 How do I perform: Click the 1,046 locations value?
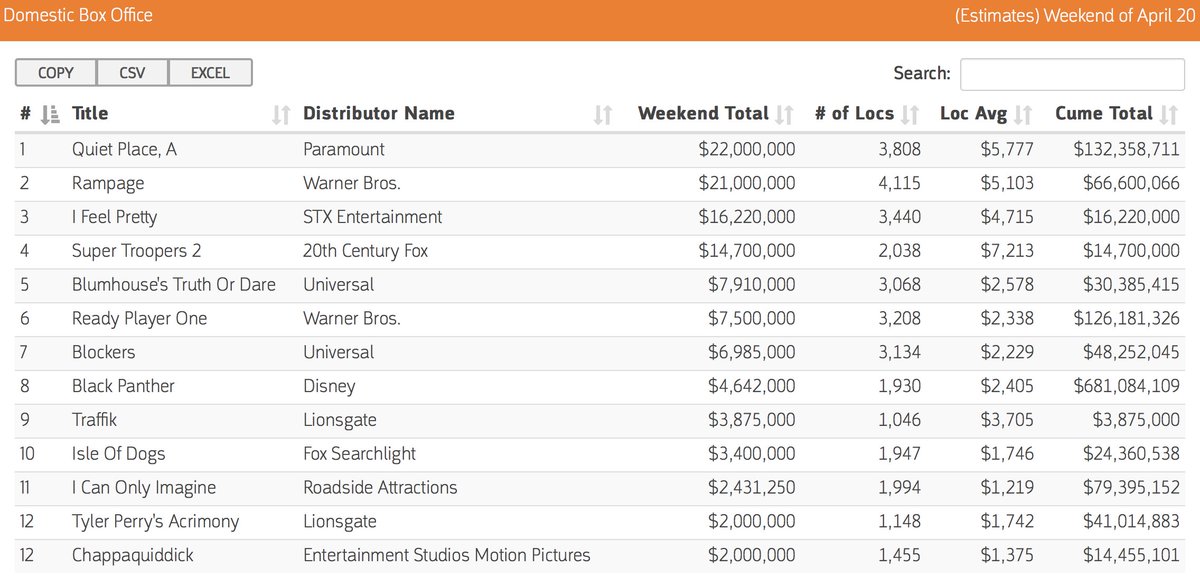900,420
